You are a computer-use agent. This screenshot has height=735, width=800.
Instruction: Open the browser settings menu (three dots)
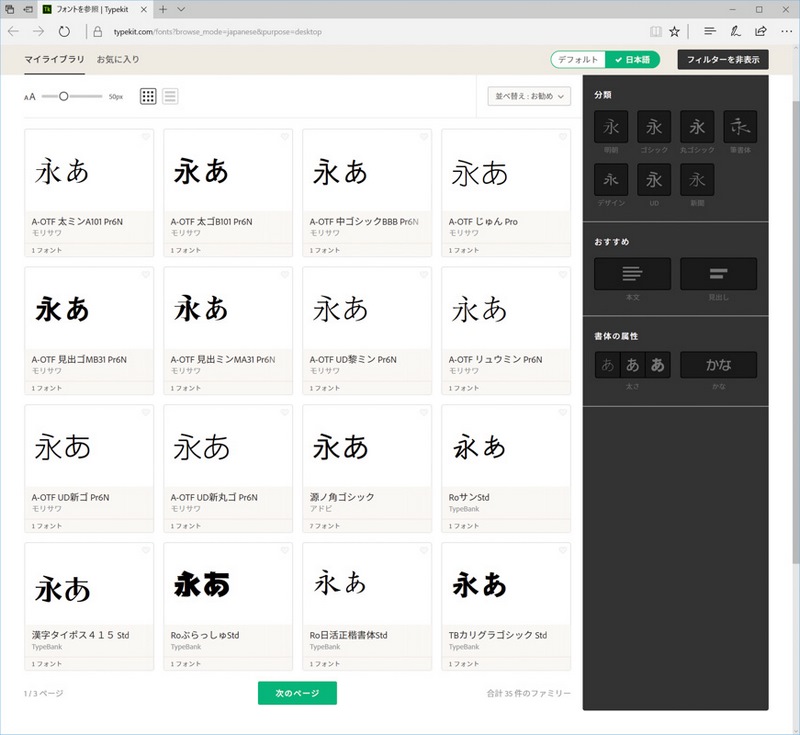point(787,31)
